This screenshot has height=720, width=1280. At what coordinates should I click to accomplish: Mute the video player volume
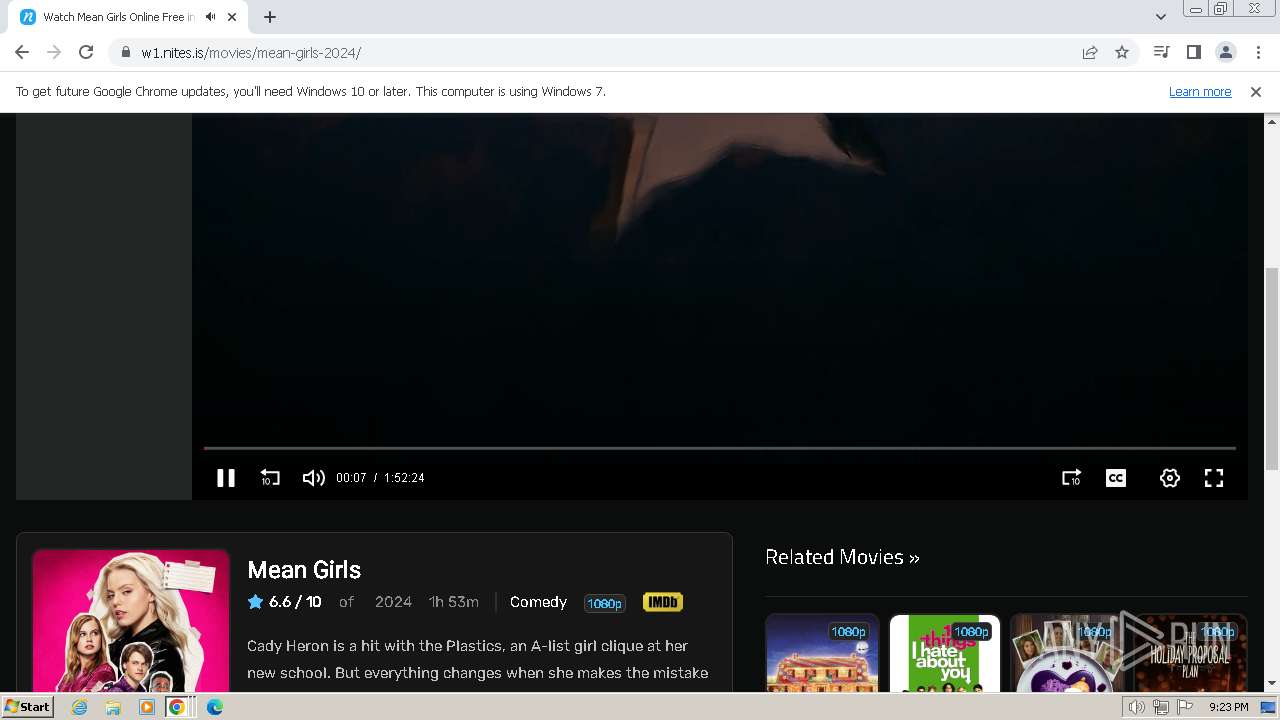tap(313, 478)
